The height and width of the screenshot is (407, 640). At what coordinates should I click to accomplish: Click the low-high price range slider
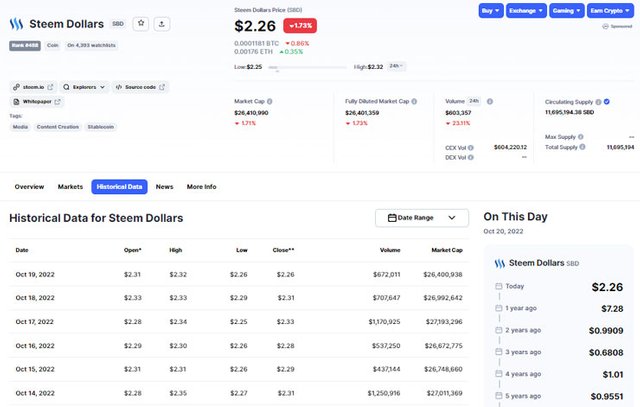[x=307, y=67]
